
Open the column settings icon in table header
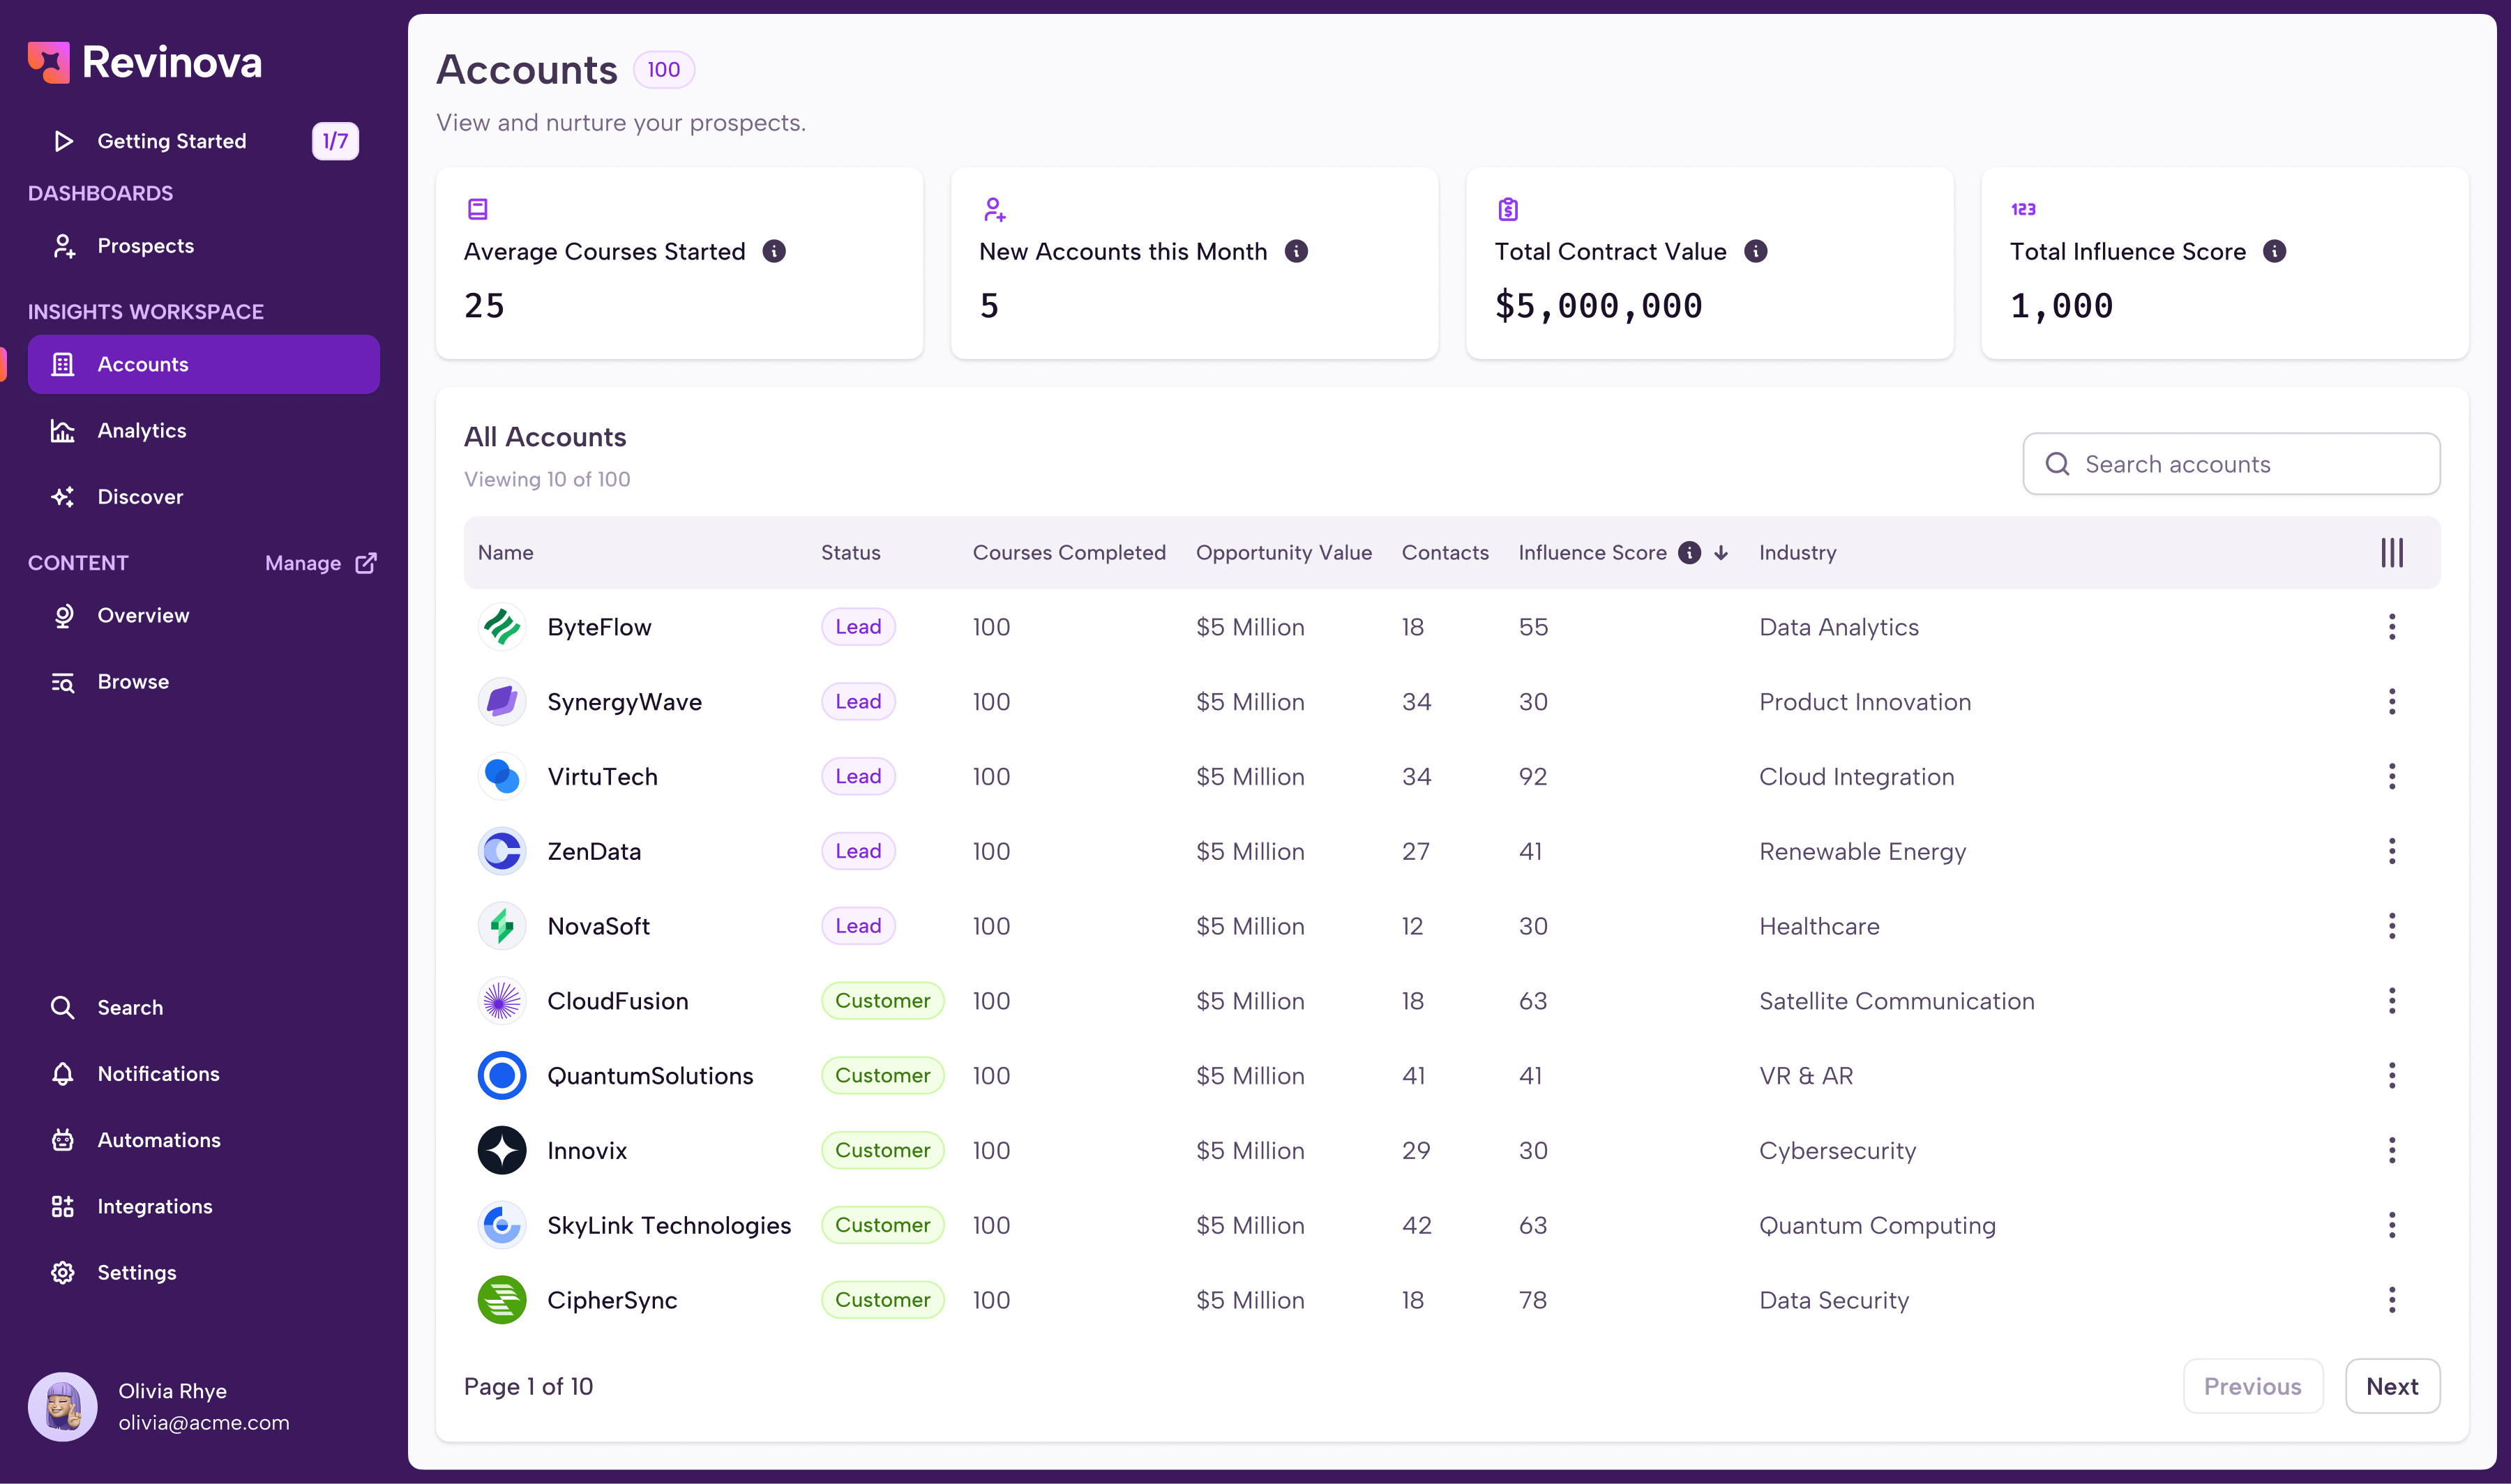2391,552
